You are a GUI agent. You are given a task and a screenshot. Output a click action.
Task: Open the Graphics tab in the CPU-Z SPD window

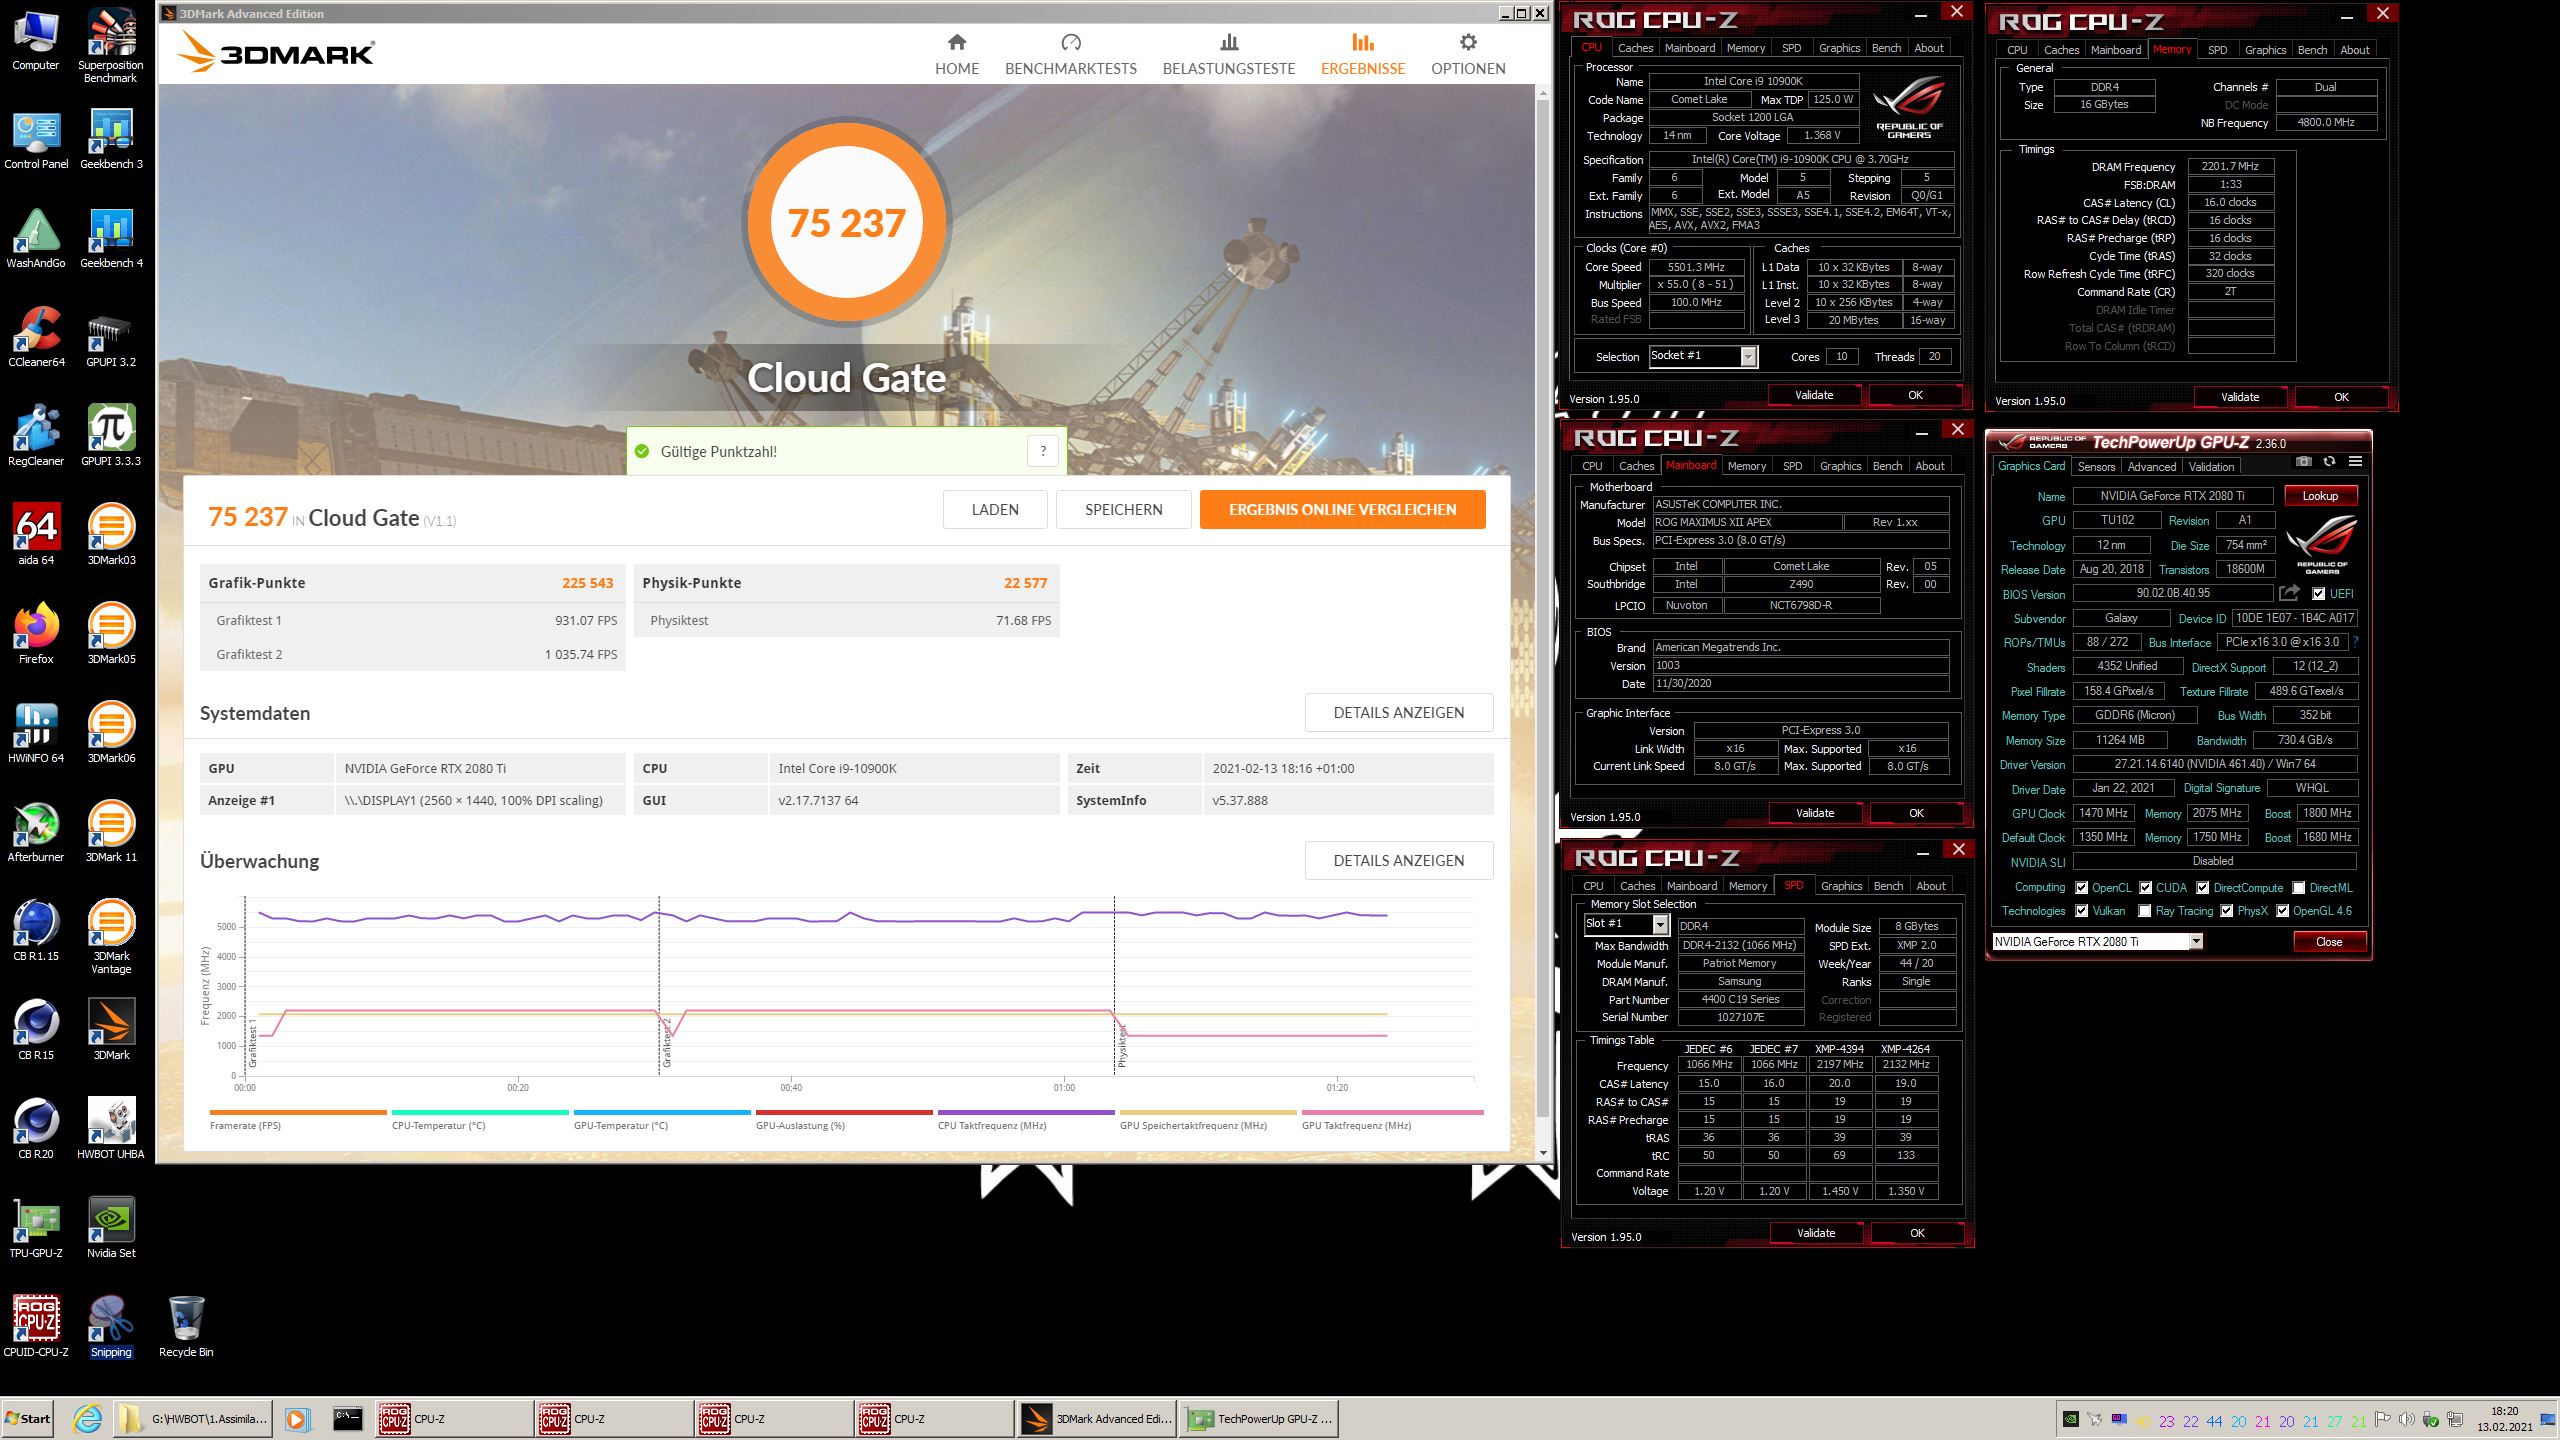[x=1841, y=886]
